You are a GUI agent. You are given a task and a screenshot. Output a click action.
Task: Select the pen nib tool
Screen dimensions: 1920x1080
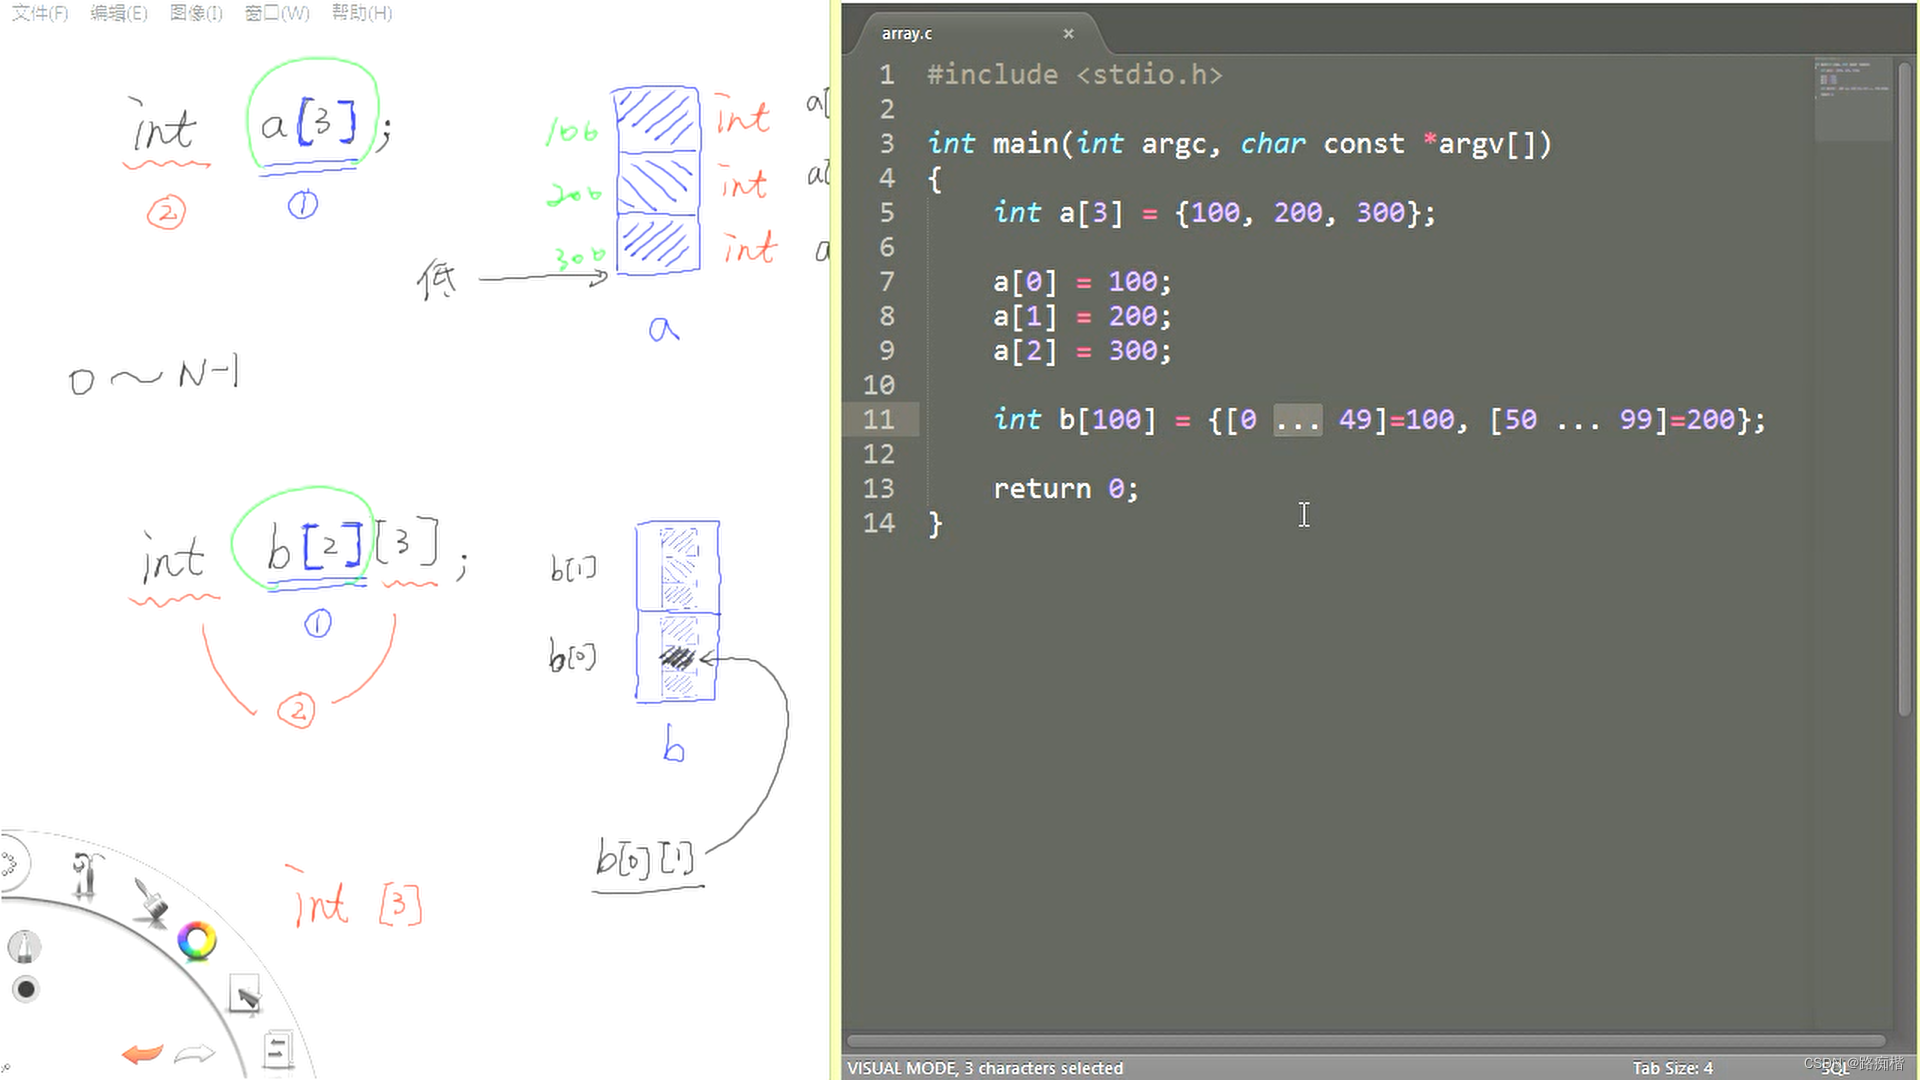pos(24,946)
